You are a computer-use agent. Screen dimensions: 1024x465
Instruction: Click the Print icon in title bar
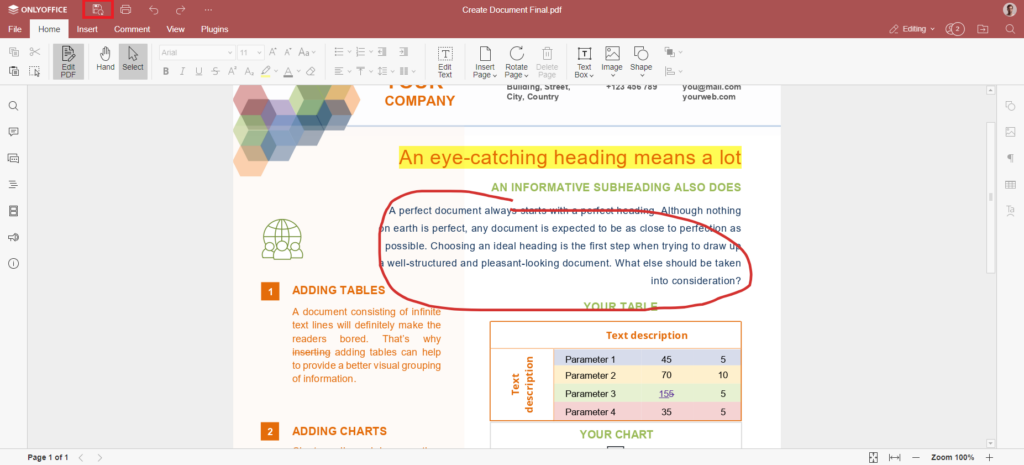coord(126,10)
